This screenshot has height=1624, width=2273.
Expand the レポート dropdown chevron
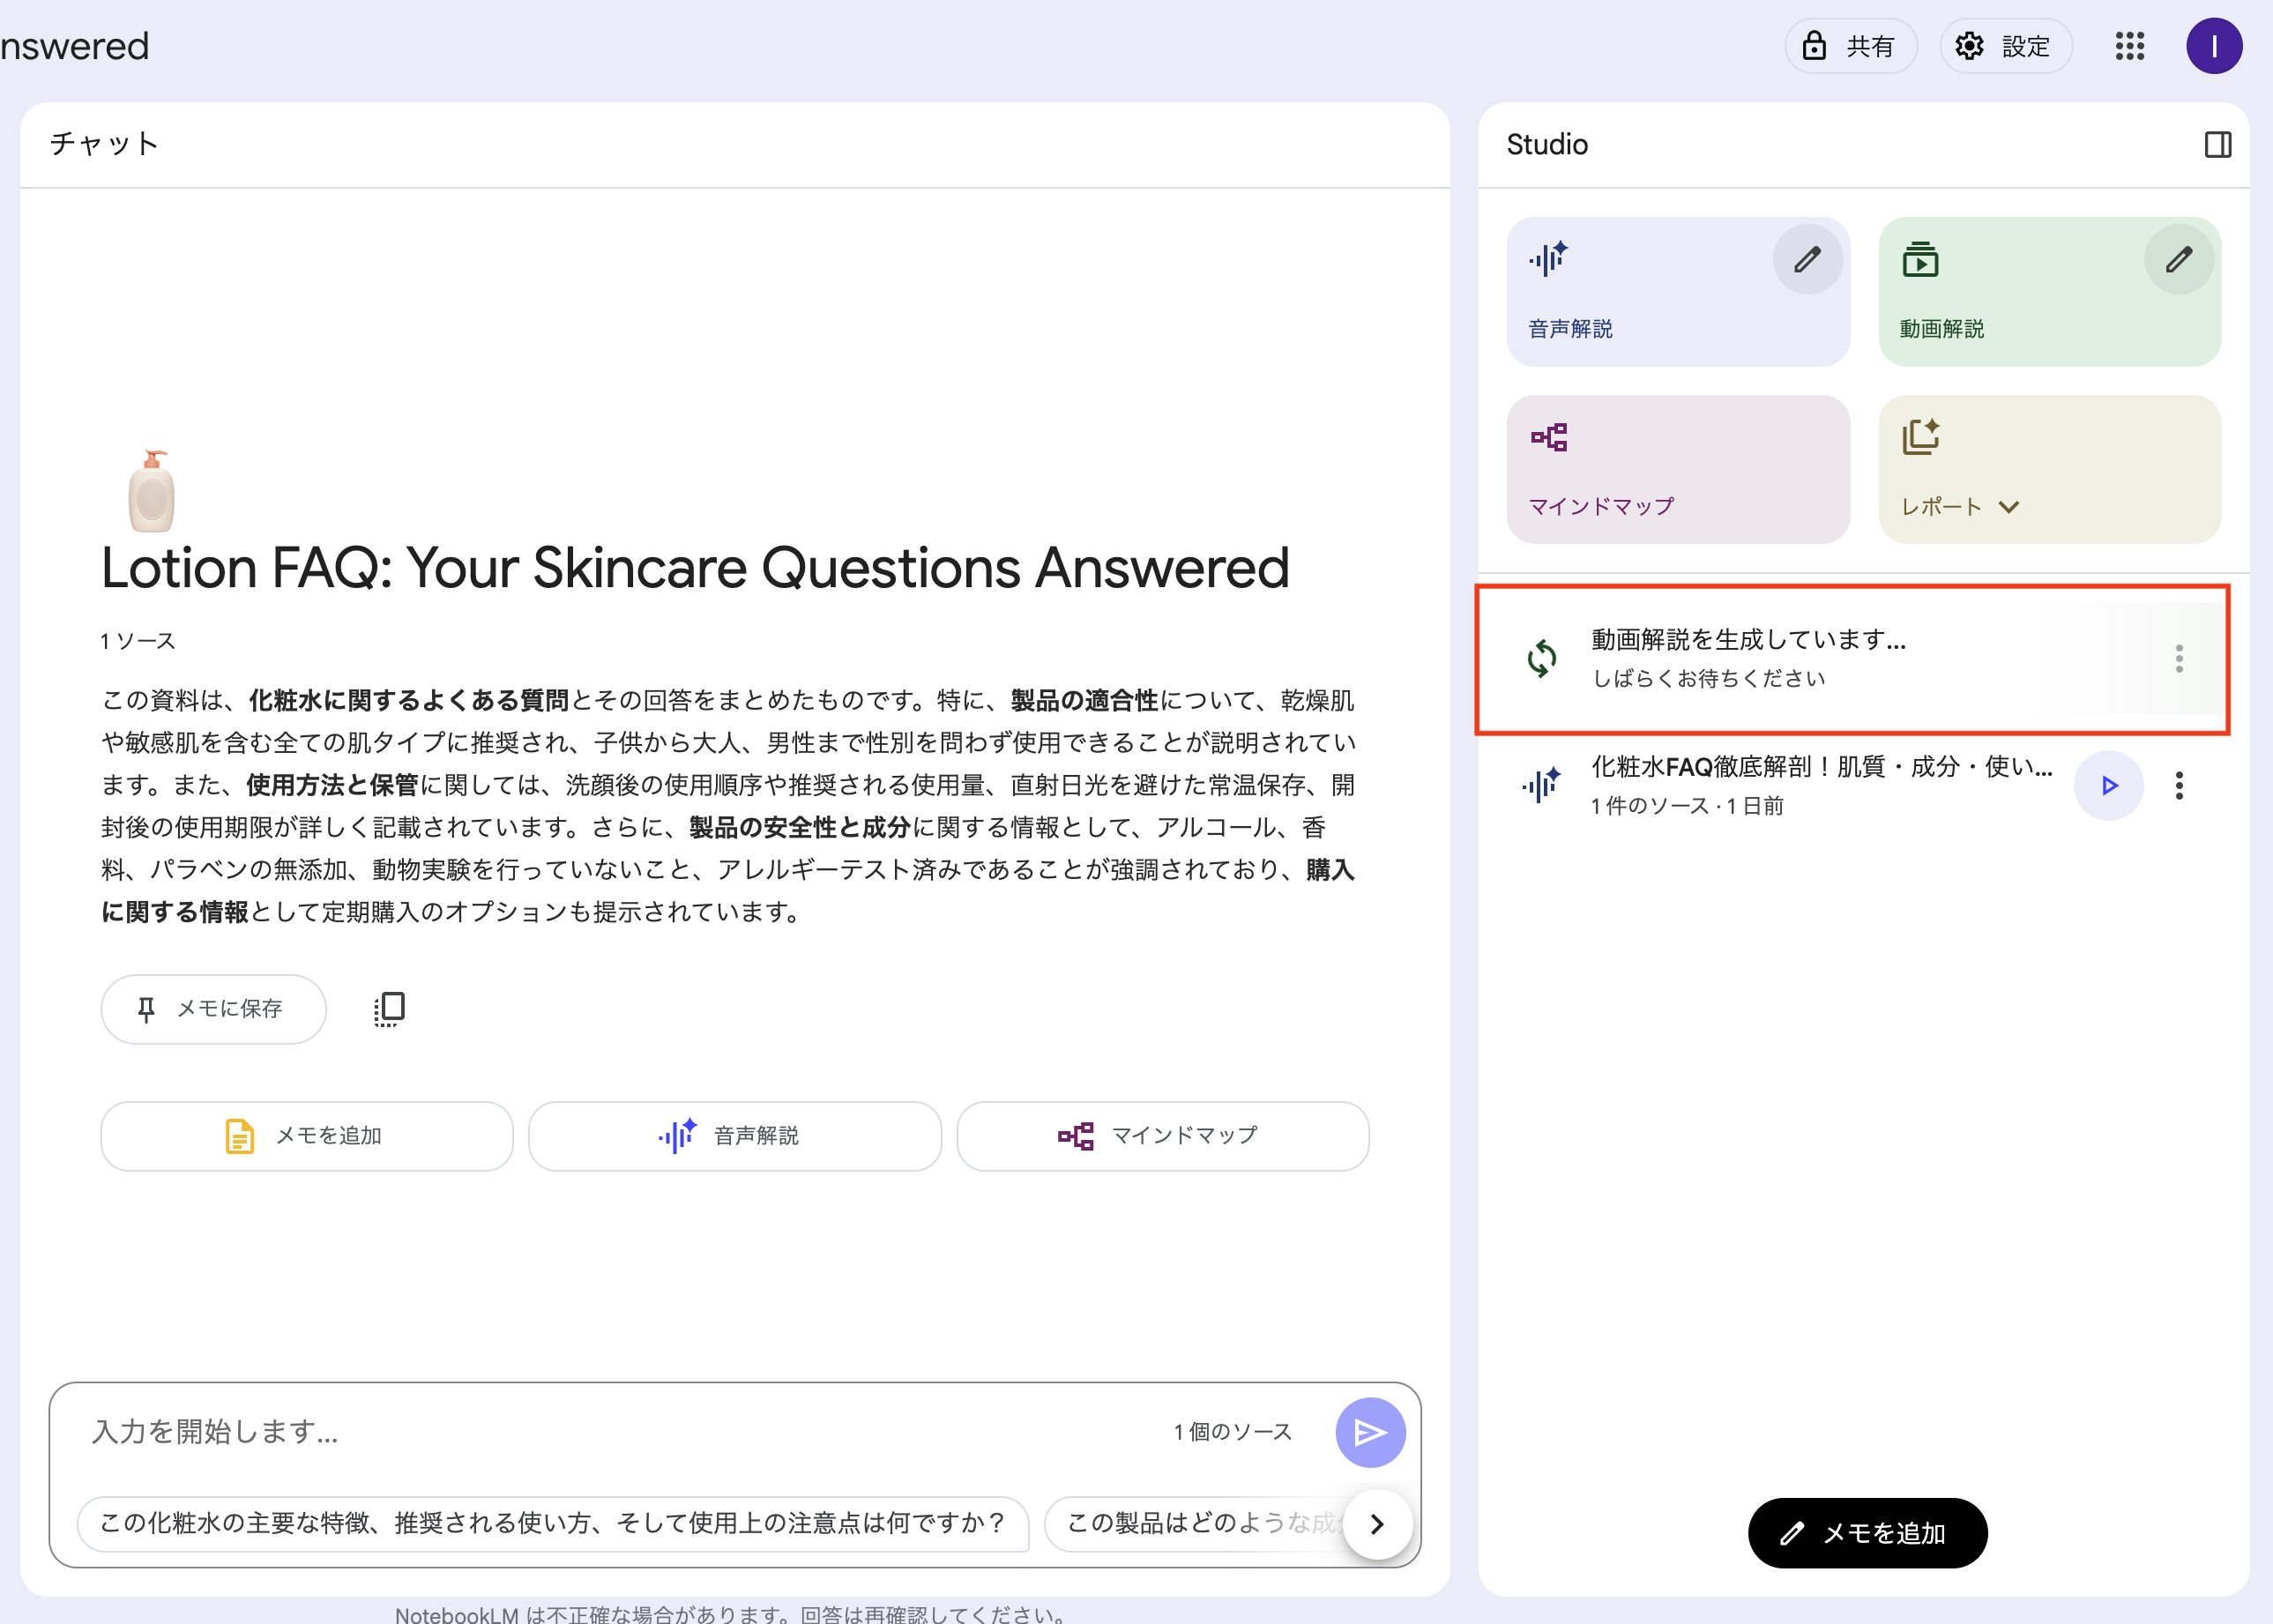coord(2009,507)
